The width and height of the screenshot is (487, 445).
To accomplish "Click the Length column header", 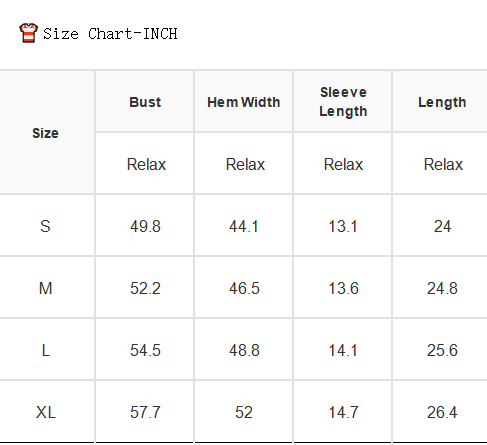I will 442,102.
